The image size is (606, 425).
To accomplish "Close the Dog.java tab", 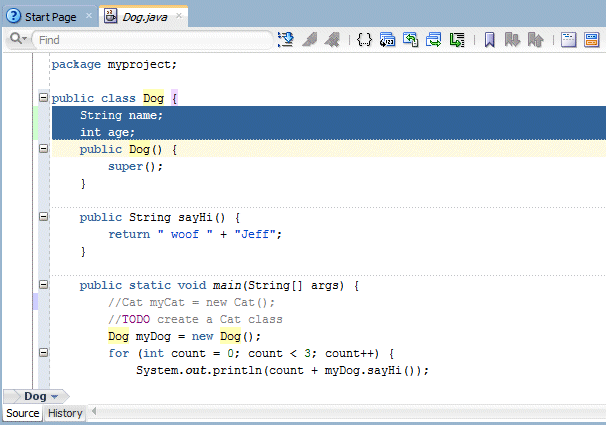I will [x=179, y=16].
